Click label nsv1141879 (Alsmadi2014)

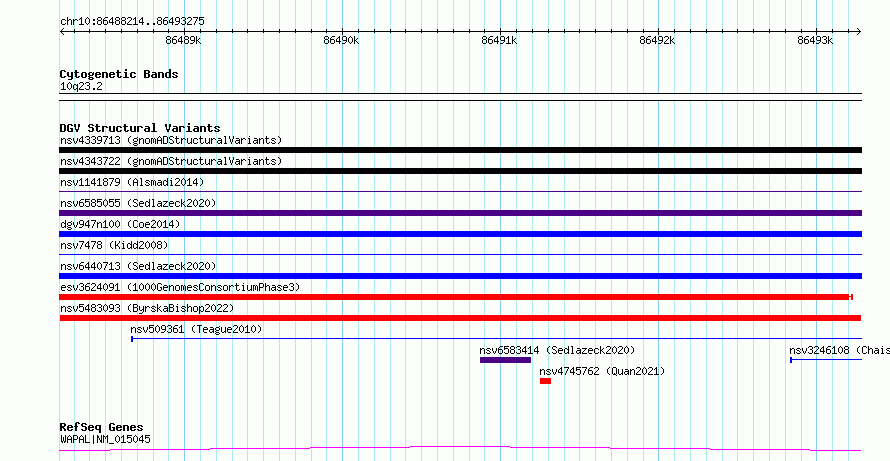click(132, 182)
